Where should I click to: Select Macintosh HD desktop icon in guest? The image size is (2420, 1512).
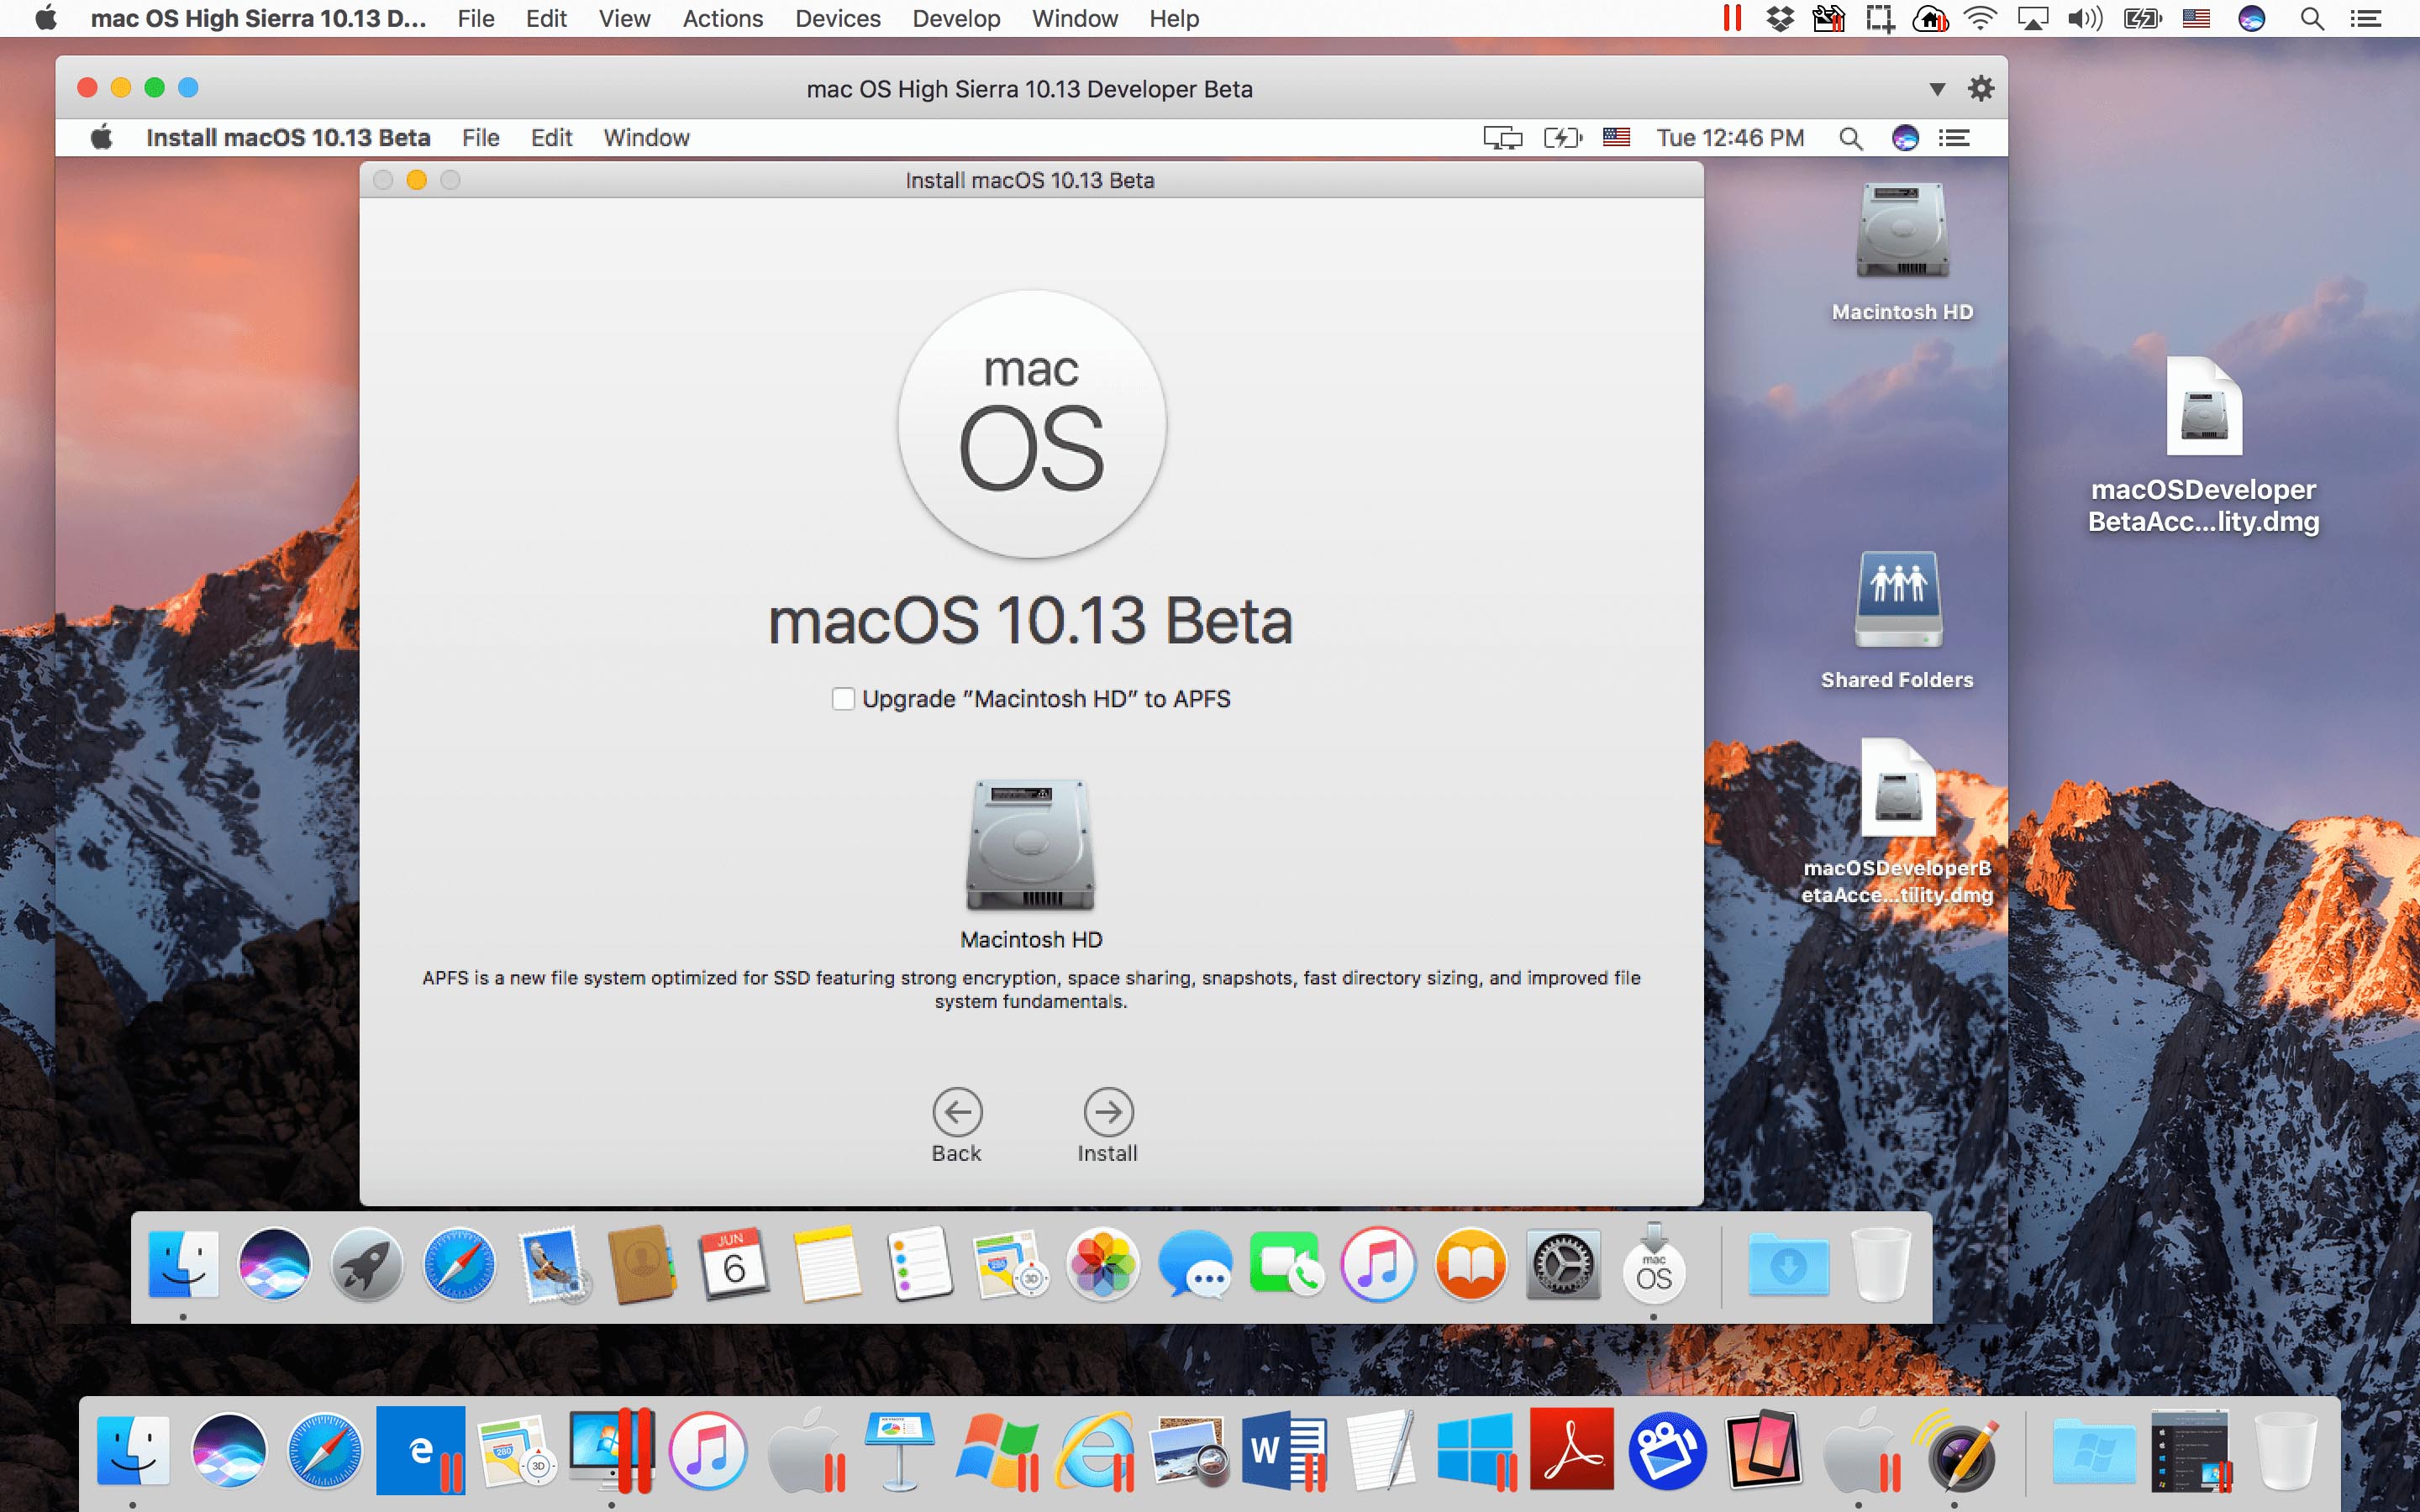(x=1902, y=230)
